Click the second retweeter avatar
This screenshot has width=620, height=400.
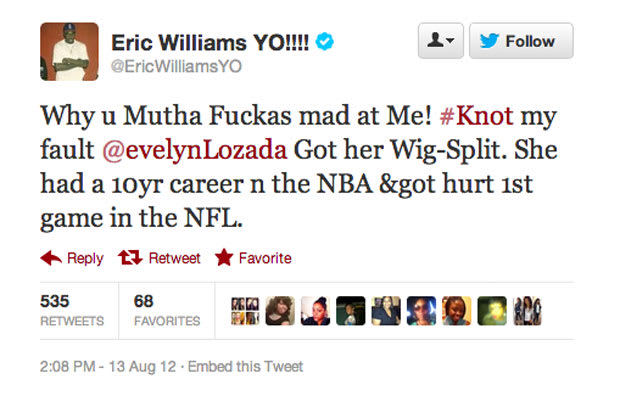[x=280, y=311]
